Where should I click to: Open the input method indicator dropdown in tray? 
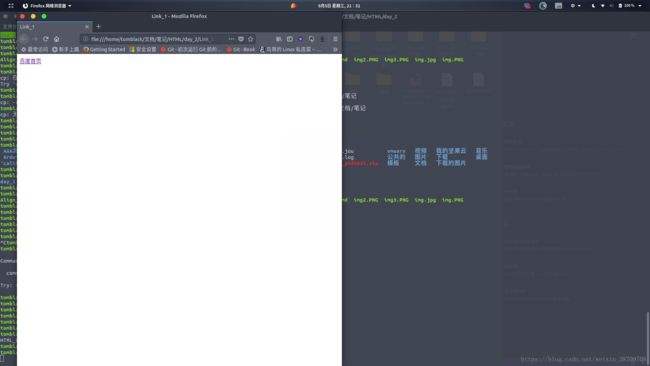click(575, 6)
